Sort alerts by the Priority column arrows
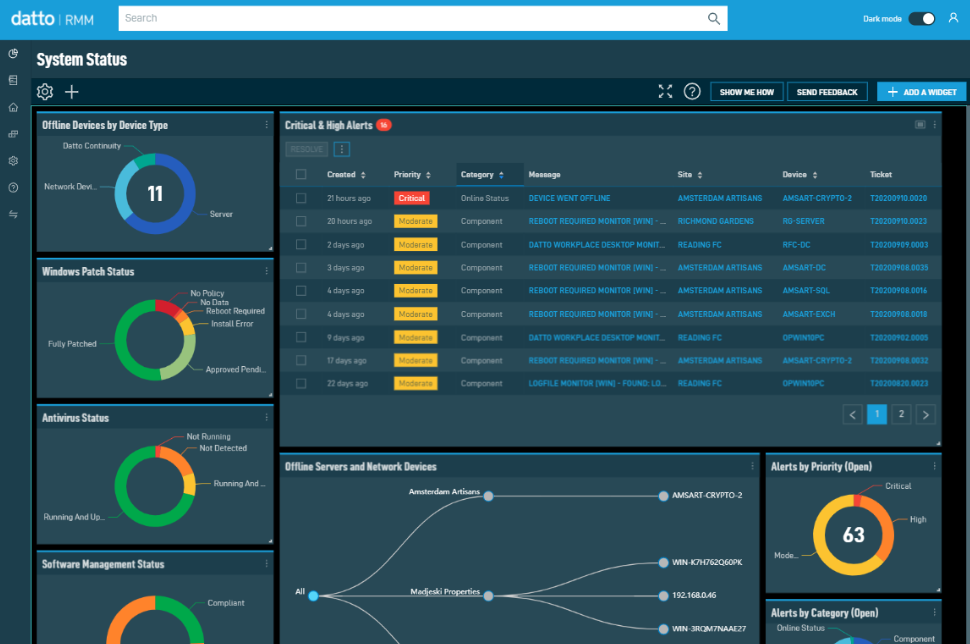 pos(428,174)
